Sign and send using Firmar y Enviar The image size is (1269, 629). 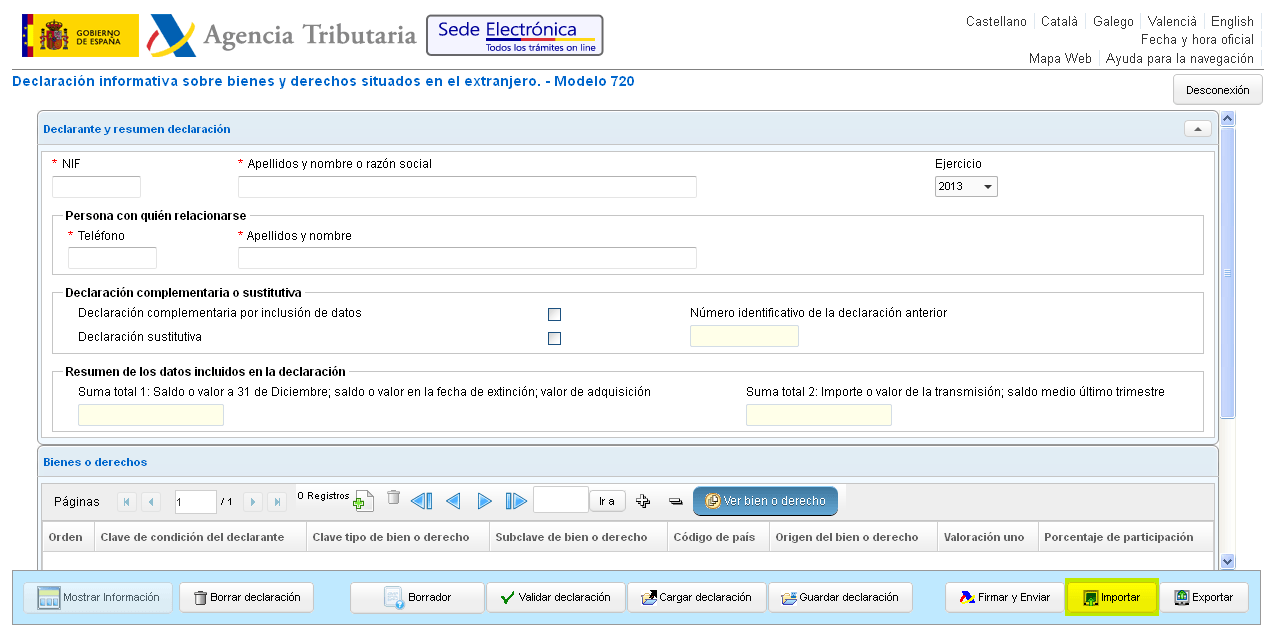(x=1004, y=597)
